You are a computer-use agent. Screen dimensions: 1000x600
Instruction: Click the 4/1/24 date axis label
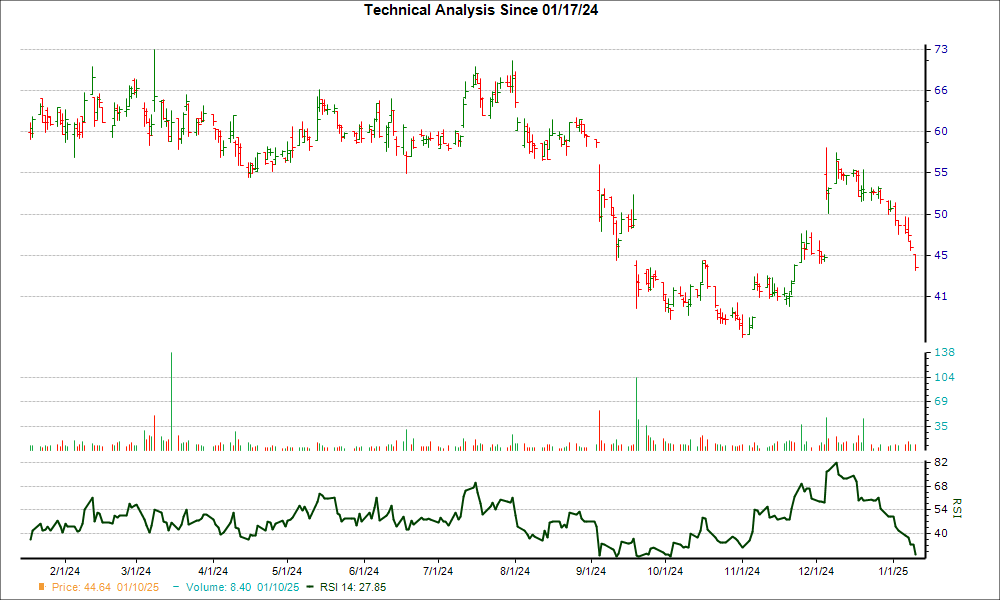213,571
